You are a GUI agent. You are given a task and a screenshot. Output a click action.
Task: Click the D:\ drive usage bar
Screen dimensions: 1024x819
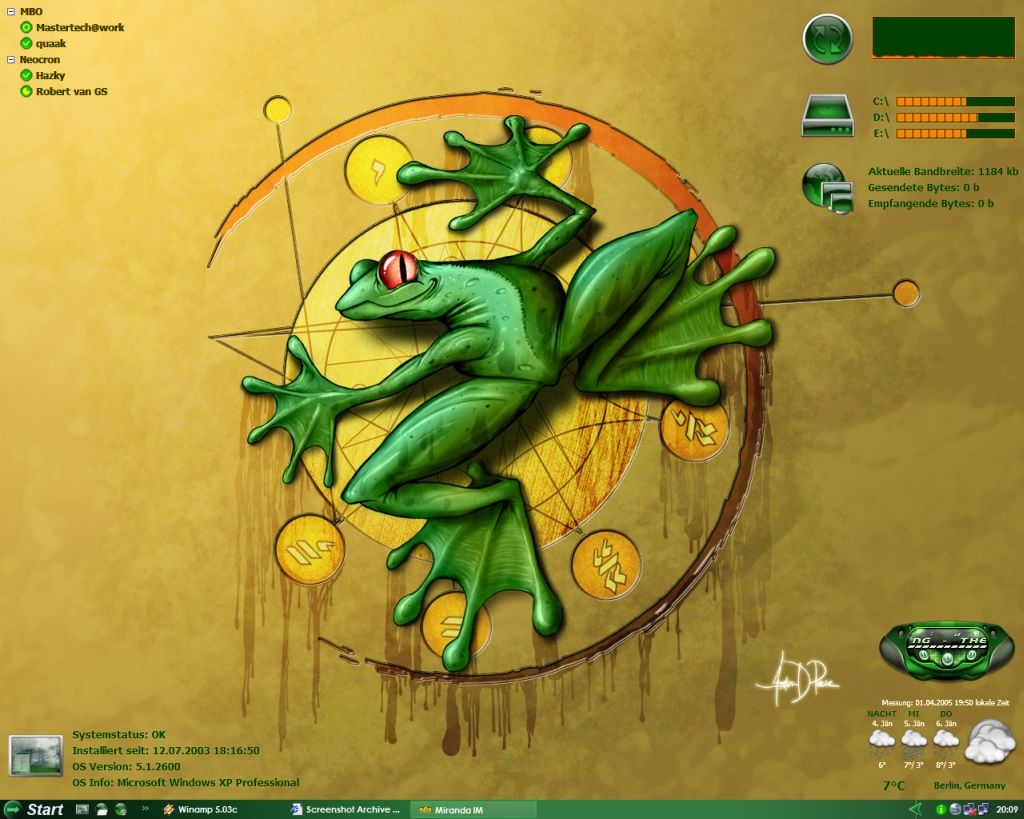coord(955,118)
